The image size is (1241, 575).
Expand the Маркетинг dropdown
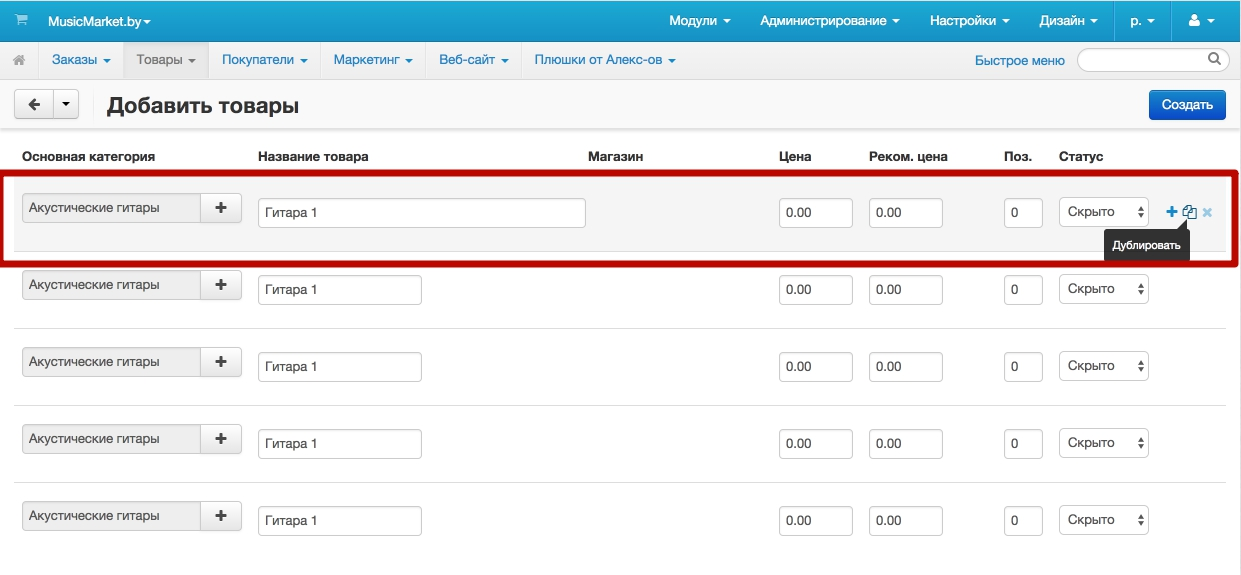pos(373,60)
